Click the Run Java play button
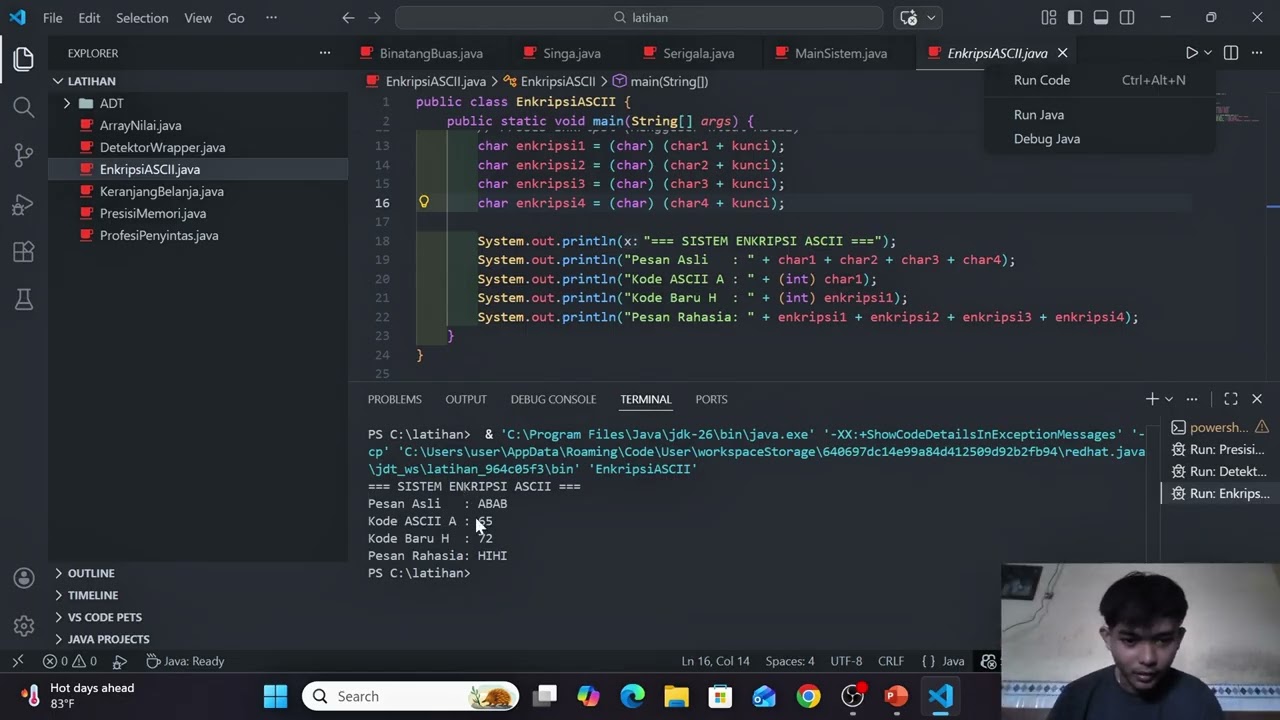 pos(1191,53)
